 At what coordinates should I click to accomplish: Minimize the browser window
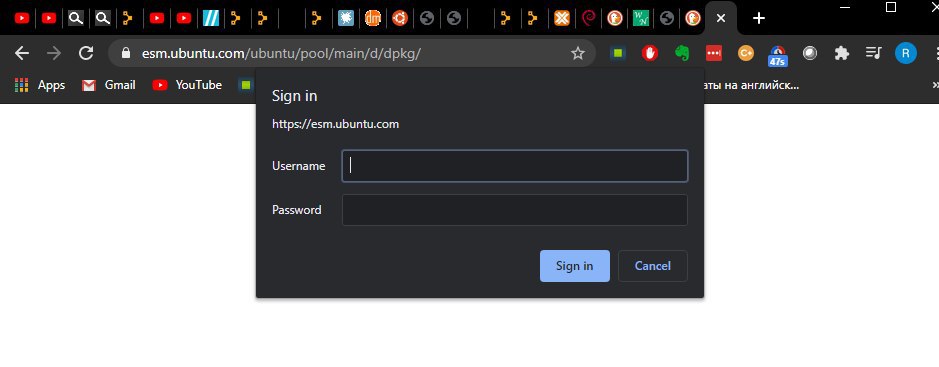tap(846, 7)
